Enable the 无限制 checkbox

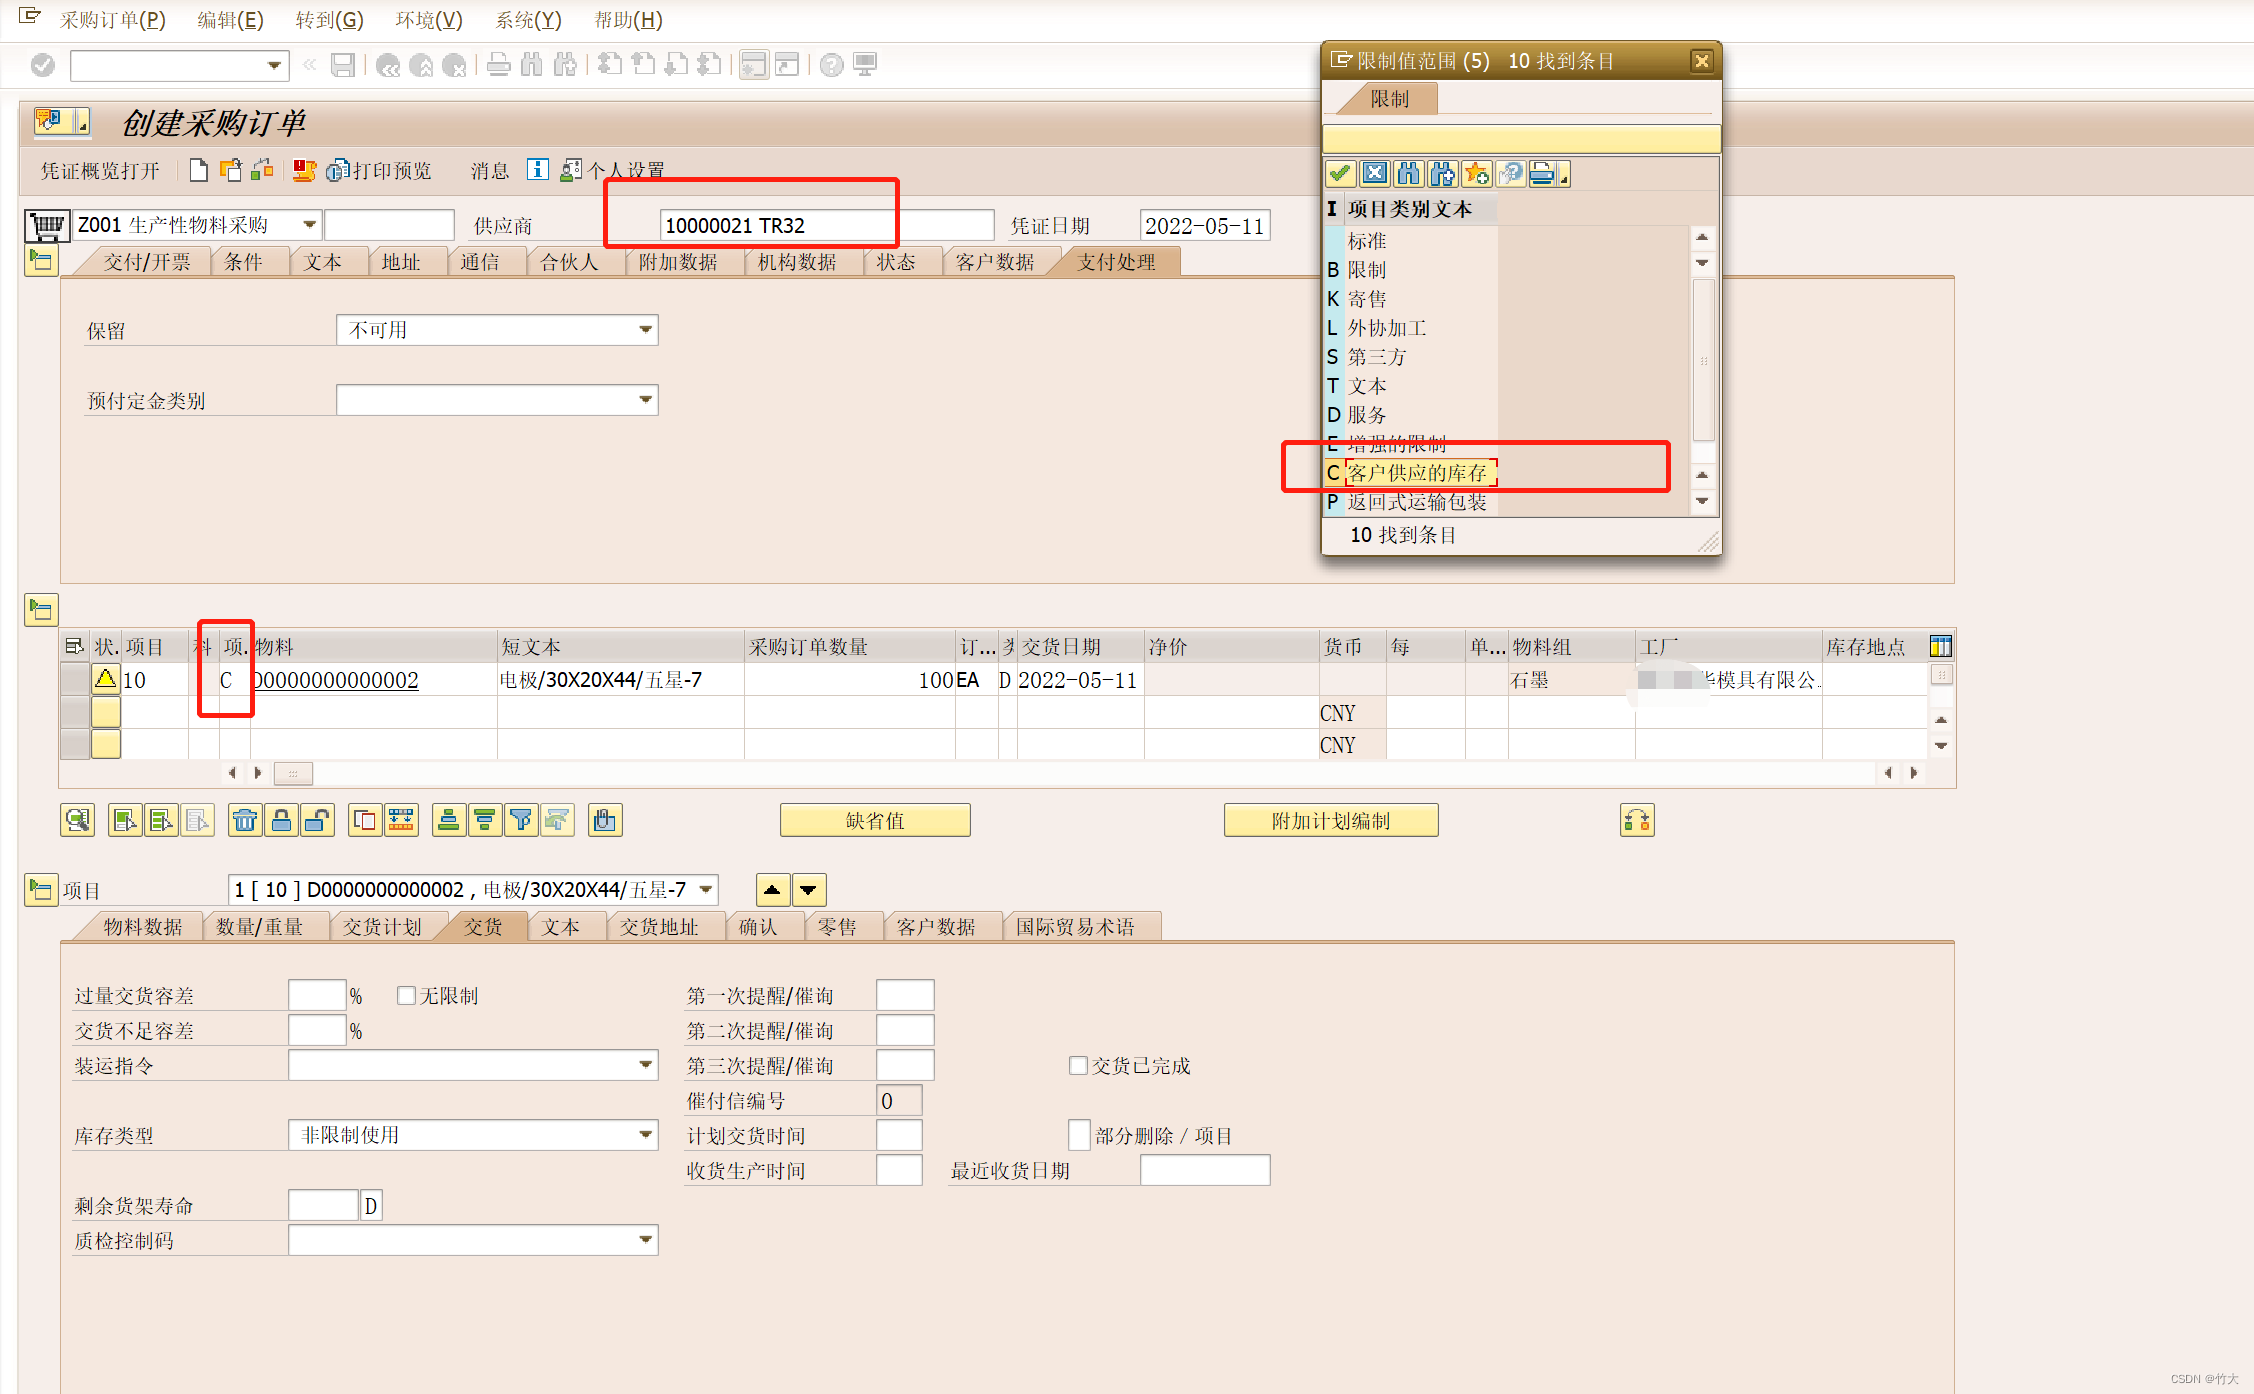tap(406, 996)
